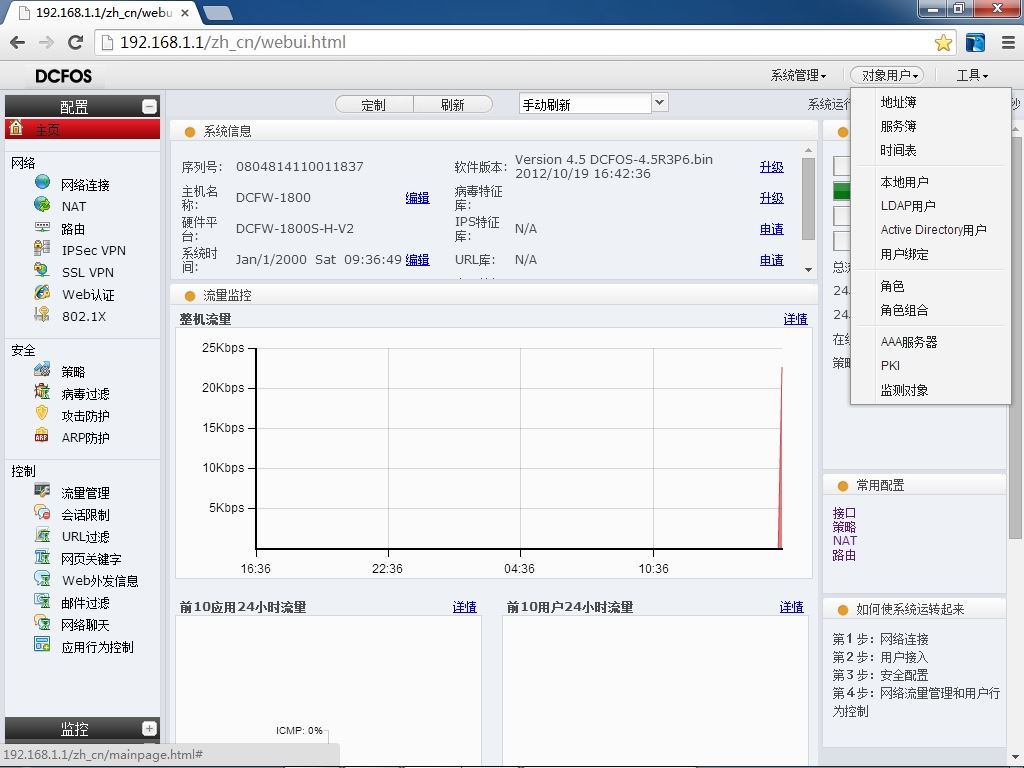
Task: Select the 应用行为控制 icon
Action: point(42,645)
